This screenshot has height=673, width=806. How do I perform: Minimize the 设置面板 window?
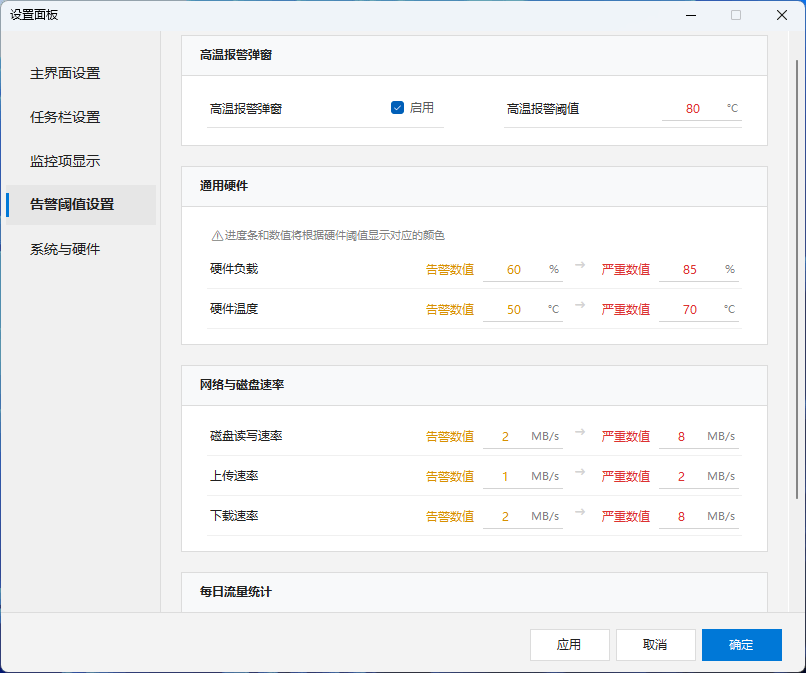coord(691,15)
